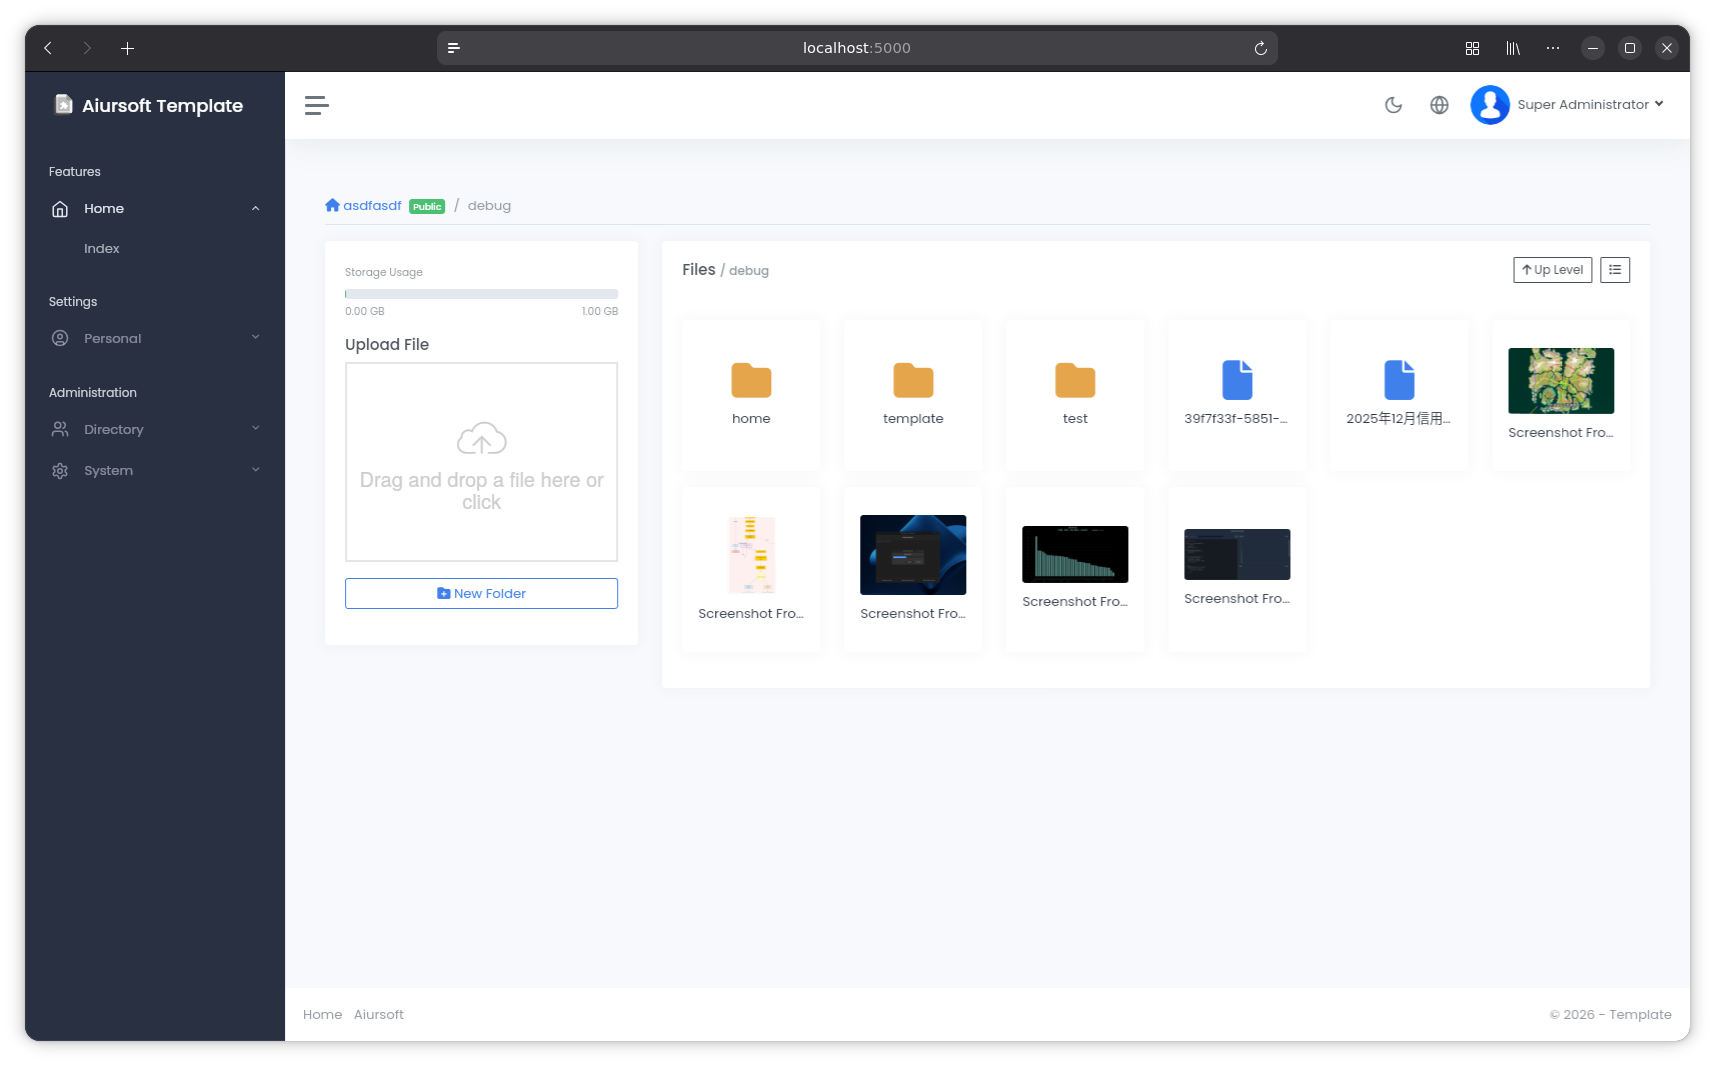Open the Personal settings with the profile icon
1715x1066 pixels.
(60, 338)
